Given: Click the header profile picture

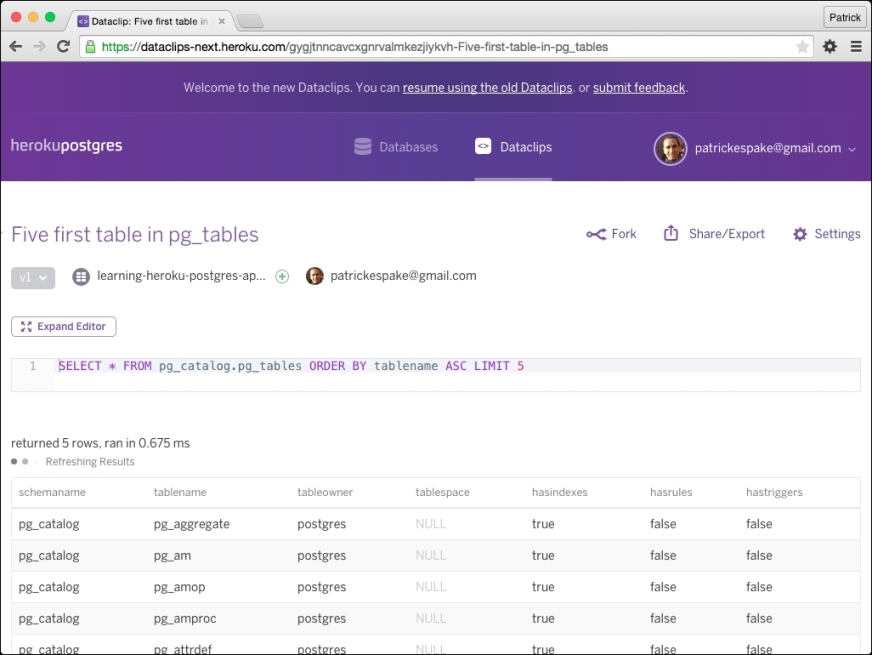Looking at the screenshot, I should click(x=670, y=148).
